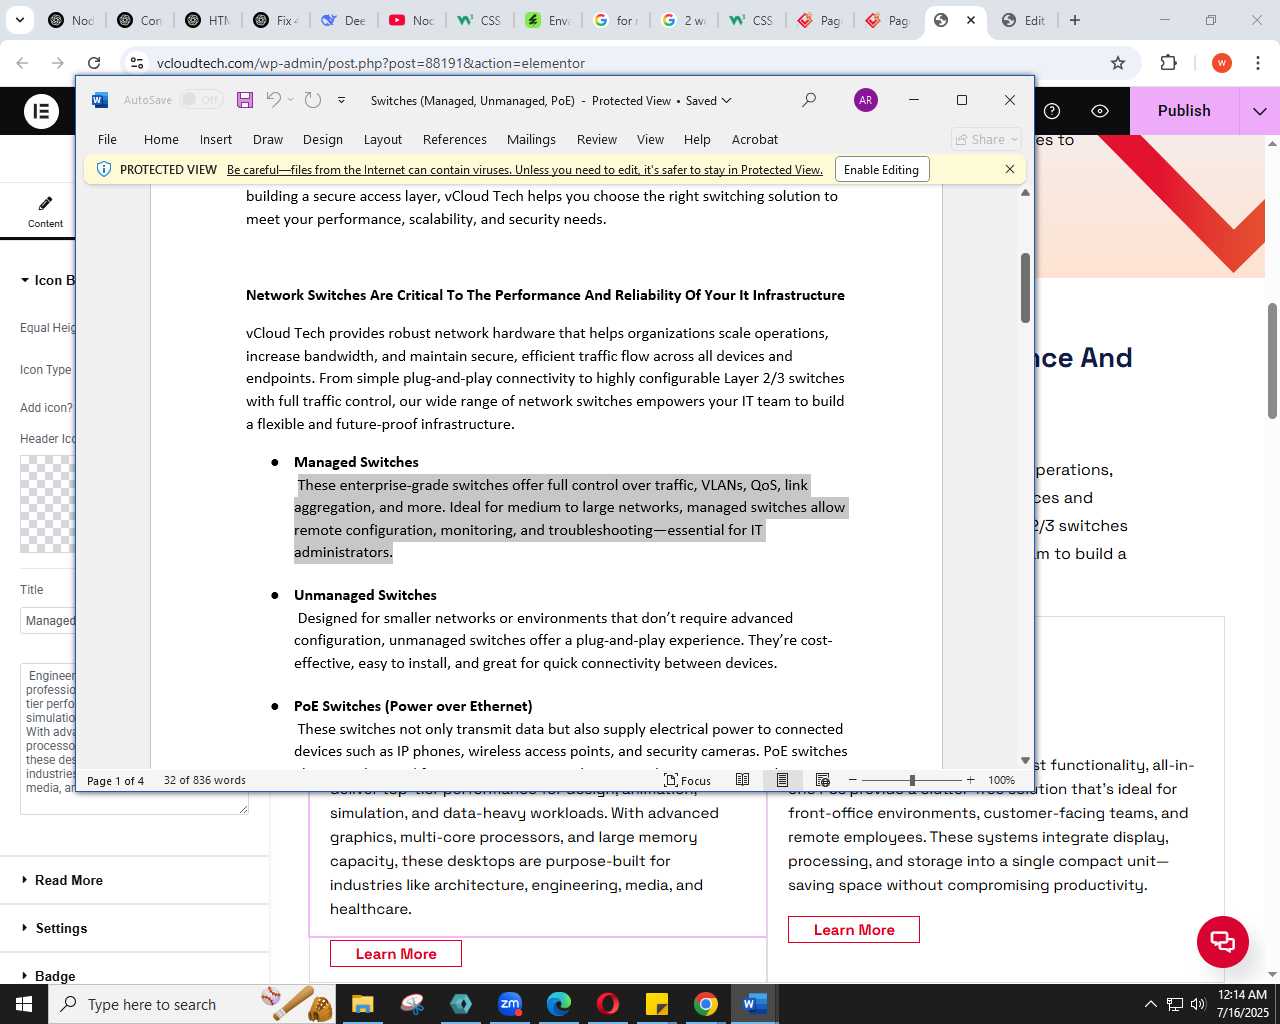Viewport: 1280px width, 1024px height.
Task: Click the Share button dropdown in Word
Action: (x=986, y=139)
